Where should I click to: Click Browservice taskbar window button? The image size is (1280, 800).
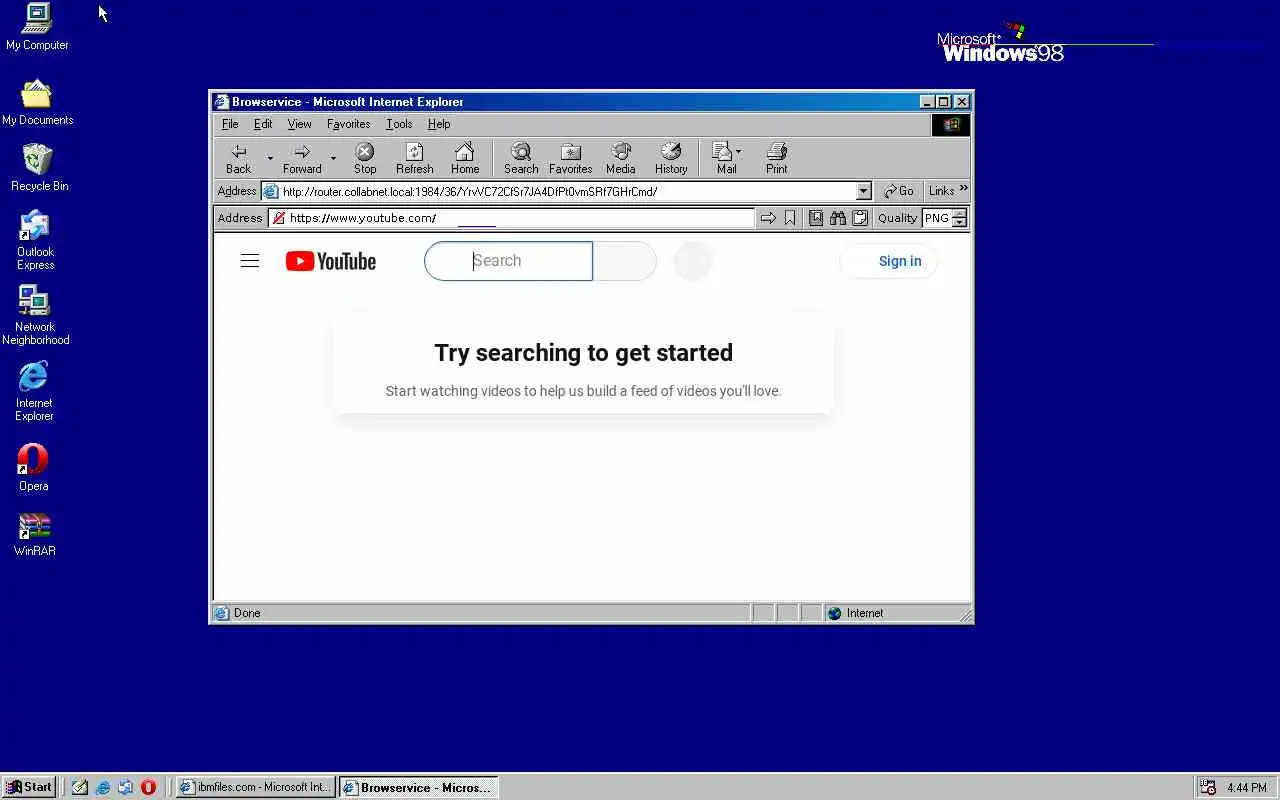pos(418,787)
